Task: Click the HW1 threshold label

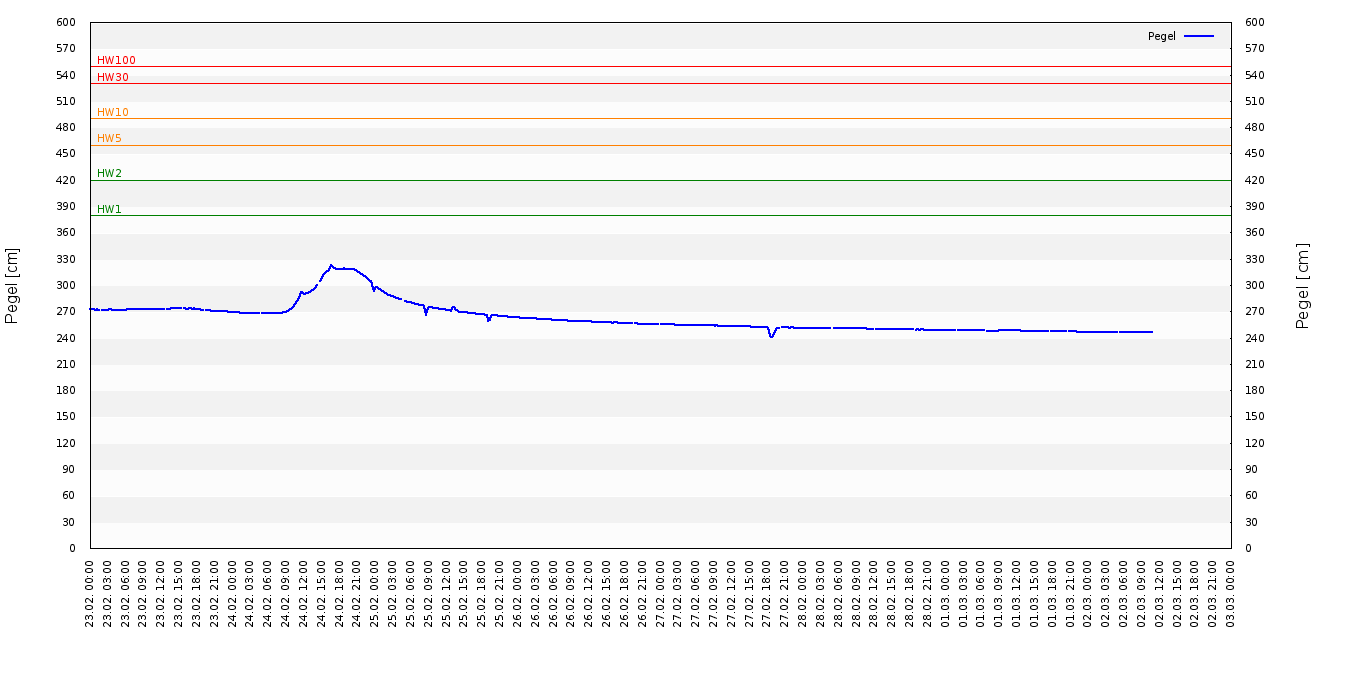Action: [x=109, y=210]
